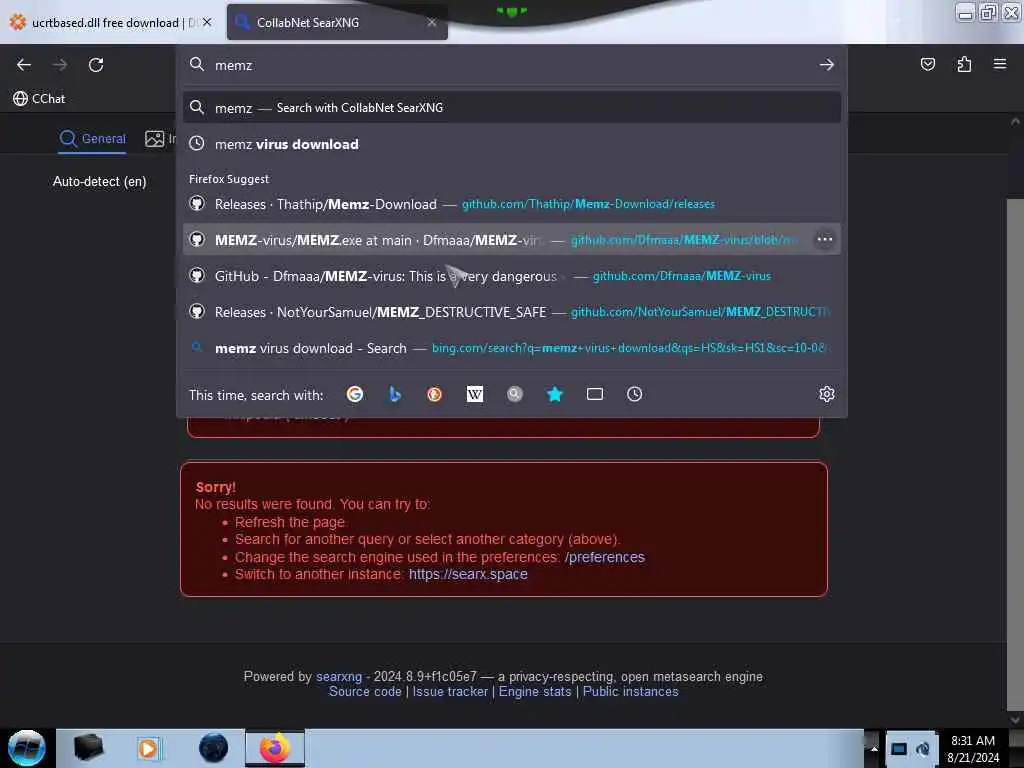Open the Public instances footer link
The height and width of the screenshot is (768, 1024).
630,692
